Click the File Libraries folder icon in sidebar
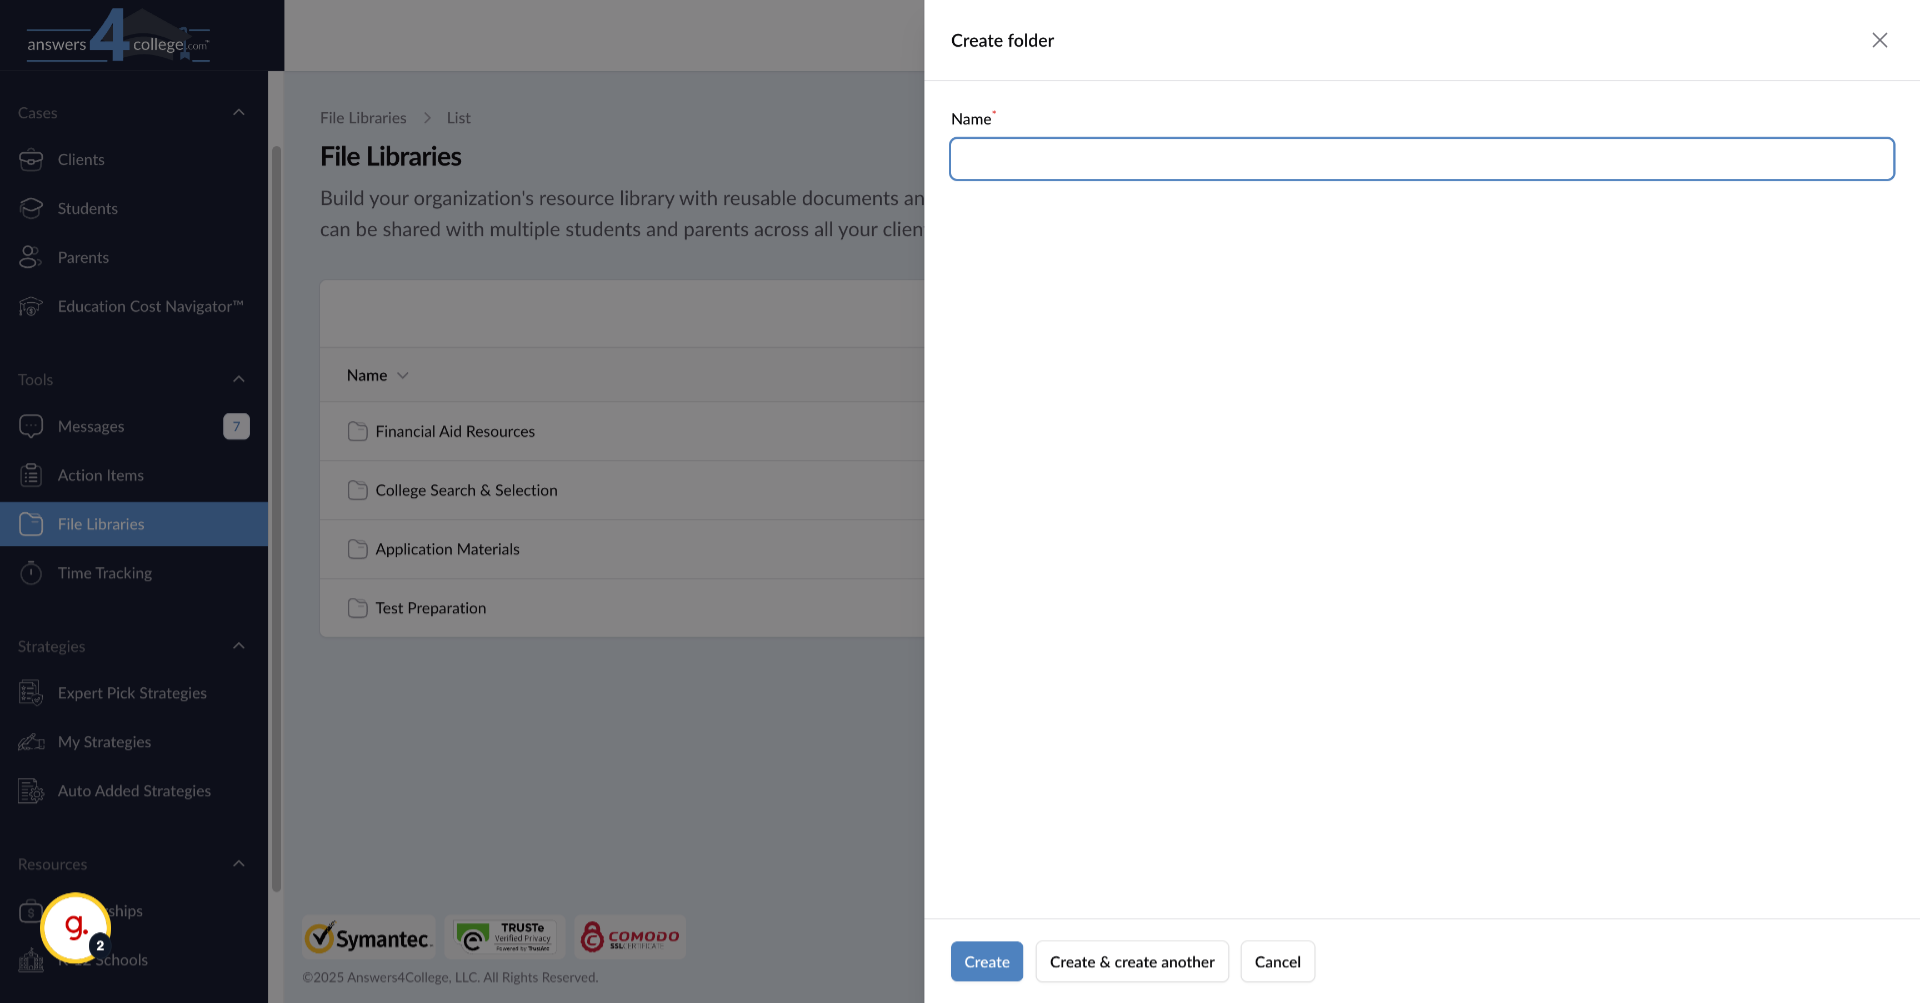Viewport: 1920px width, 1003px height. point(31,525)
